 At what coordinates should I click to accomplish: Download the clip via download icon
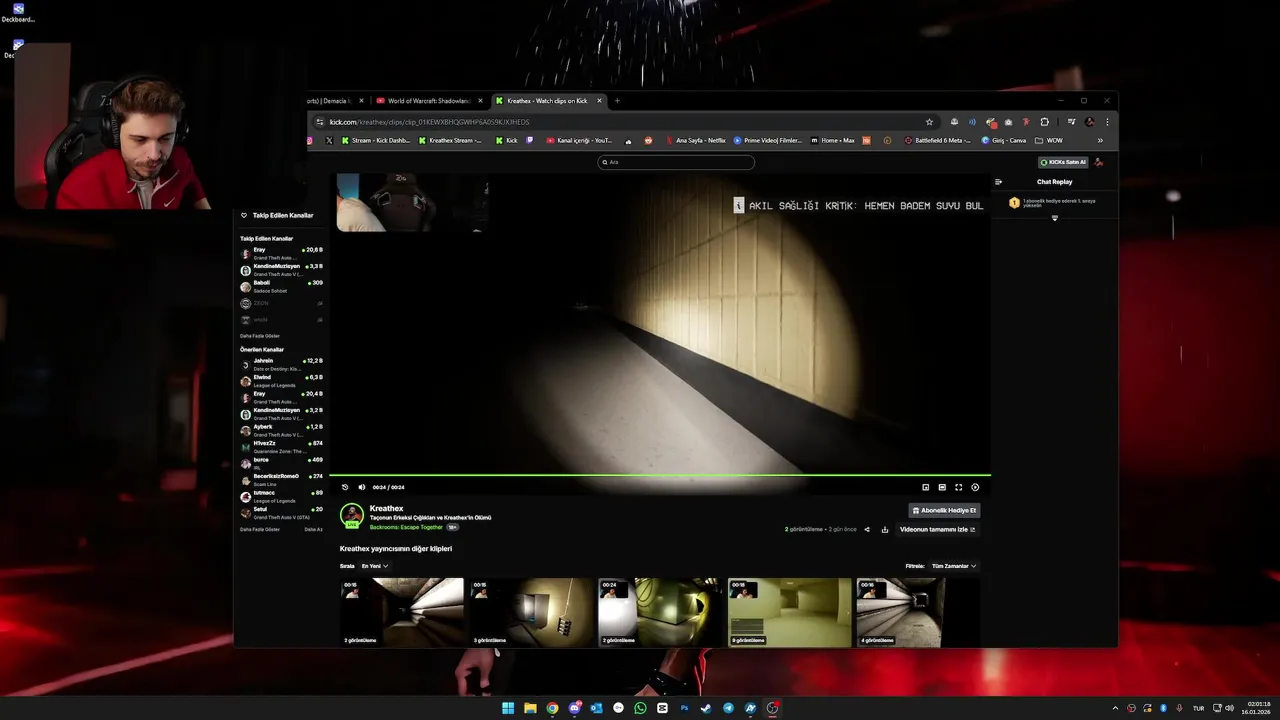coord(885,529)
